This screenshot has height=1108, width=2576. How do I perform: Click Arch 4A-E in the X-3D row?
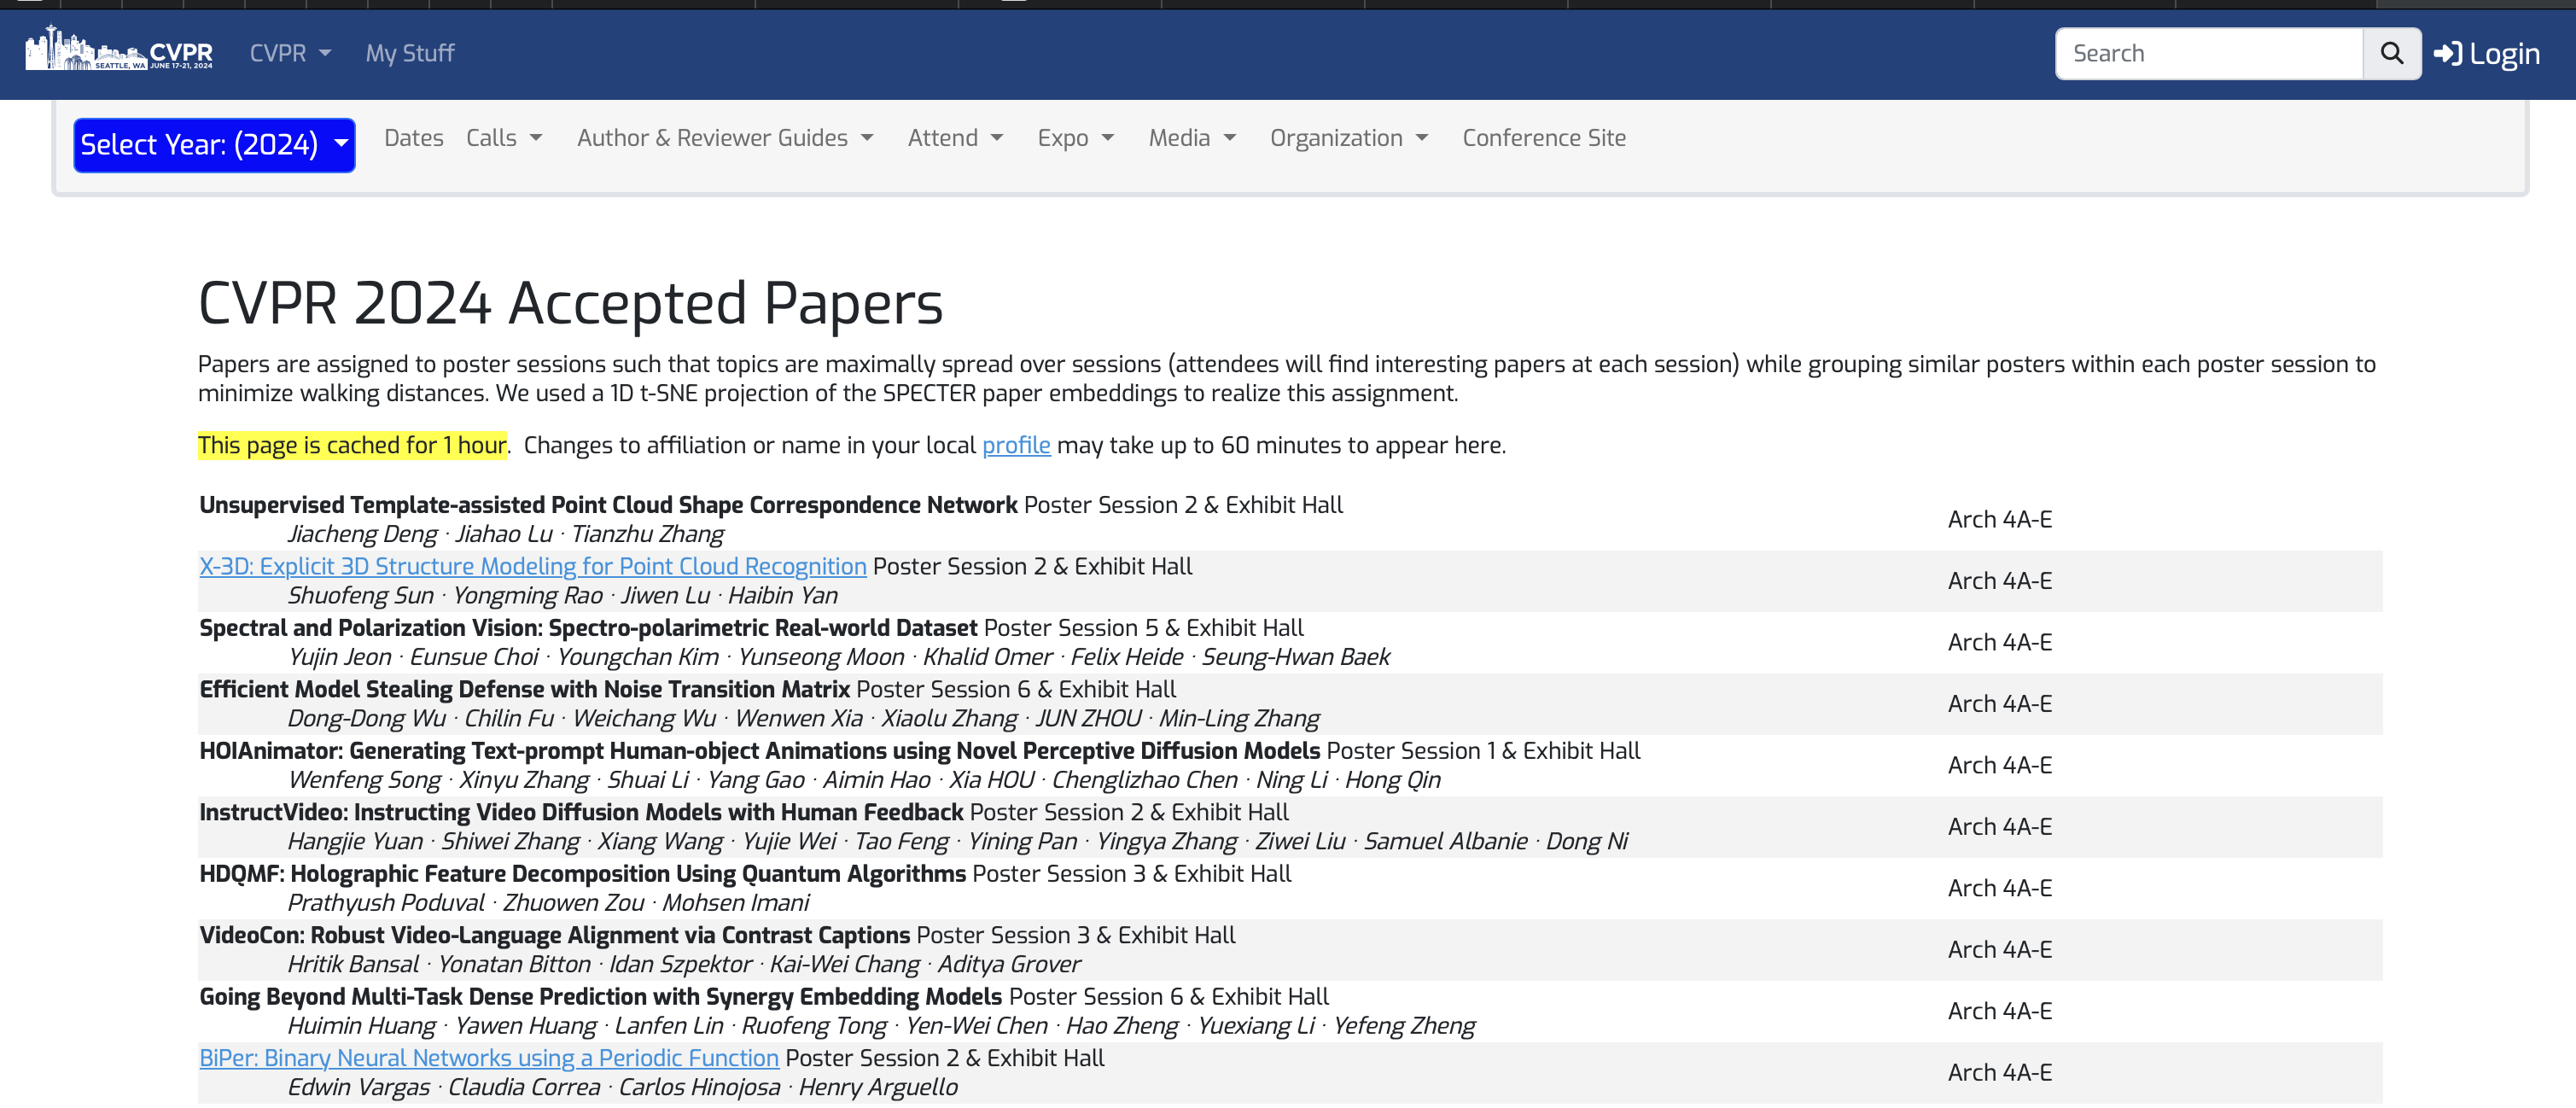(x=1999, y=581)
